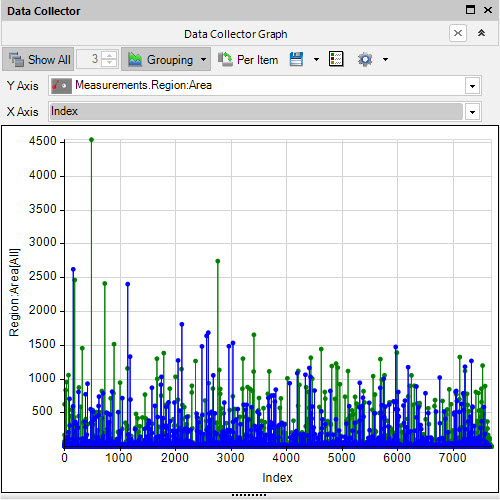This screenshot has width=500, height=500.
Task: Select the tallest green data peak
Action: (x=92, y=140)
